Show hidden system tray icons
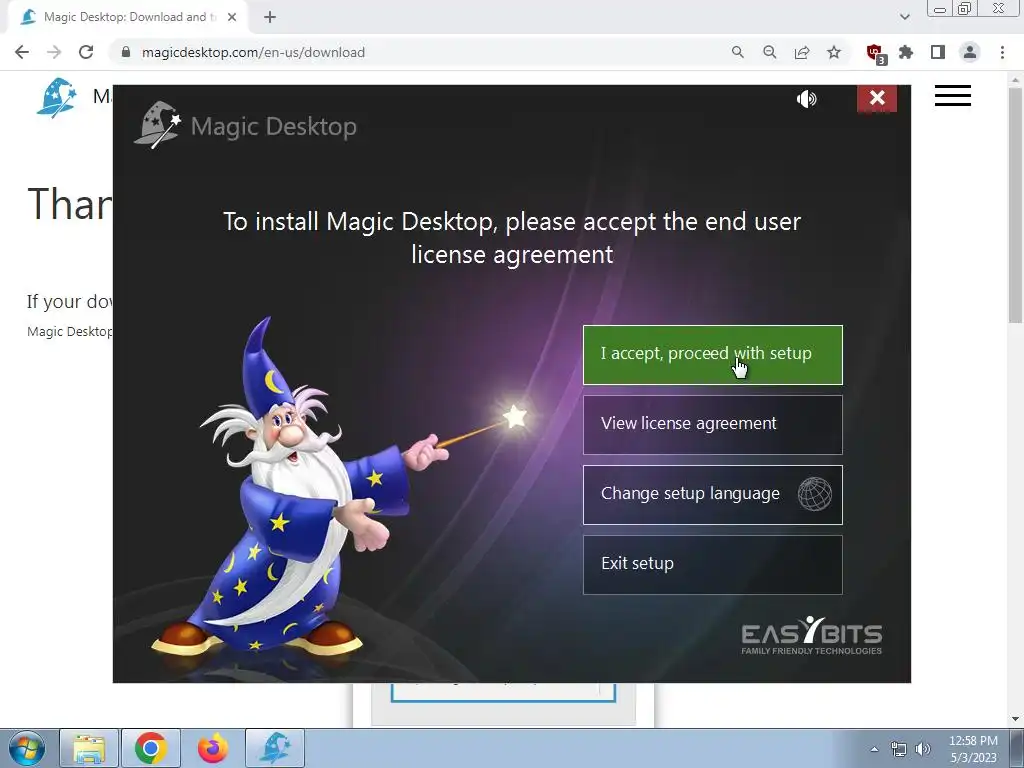Image resolution: width=1024 pixels, height=768 pixels. 874,749
